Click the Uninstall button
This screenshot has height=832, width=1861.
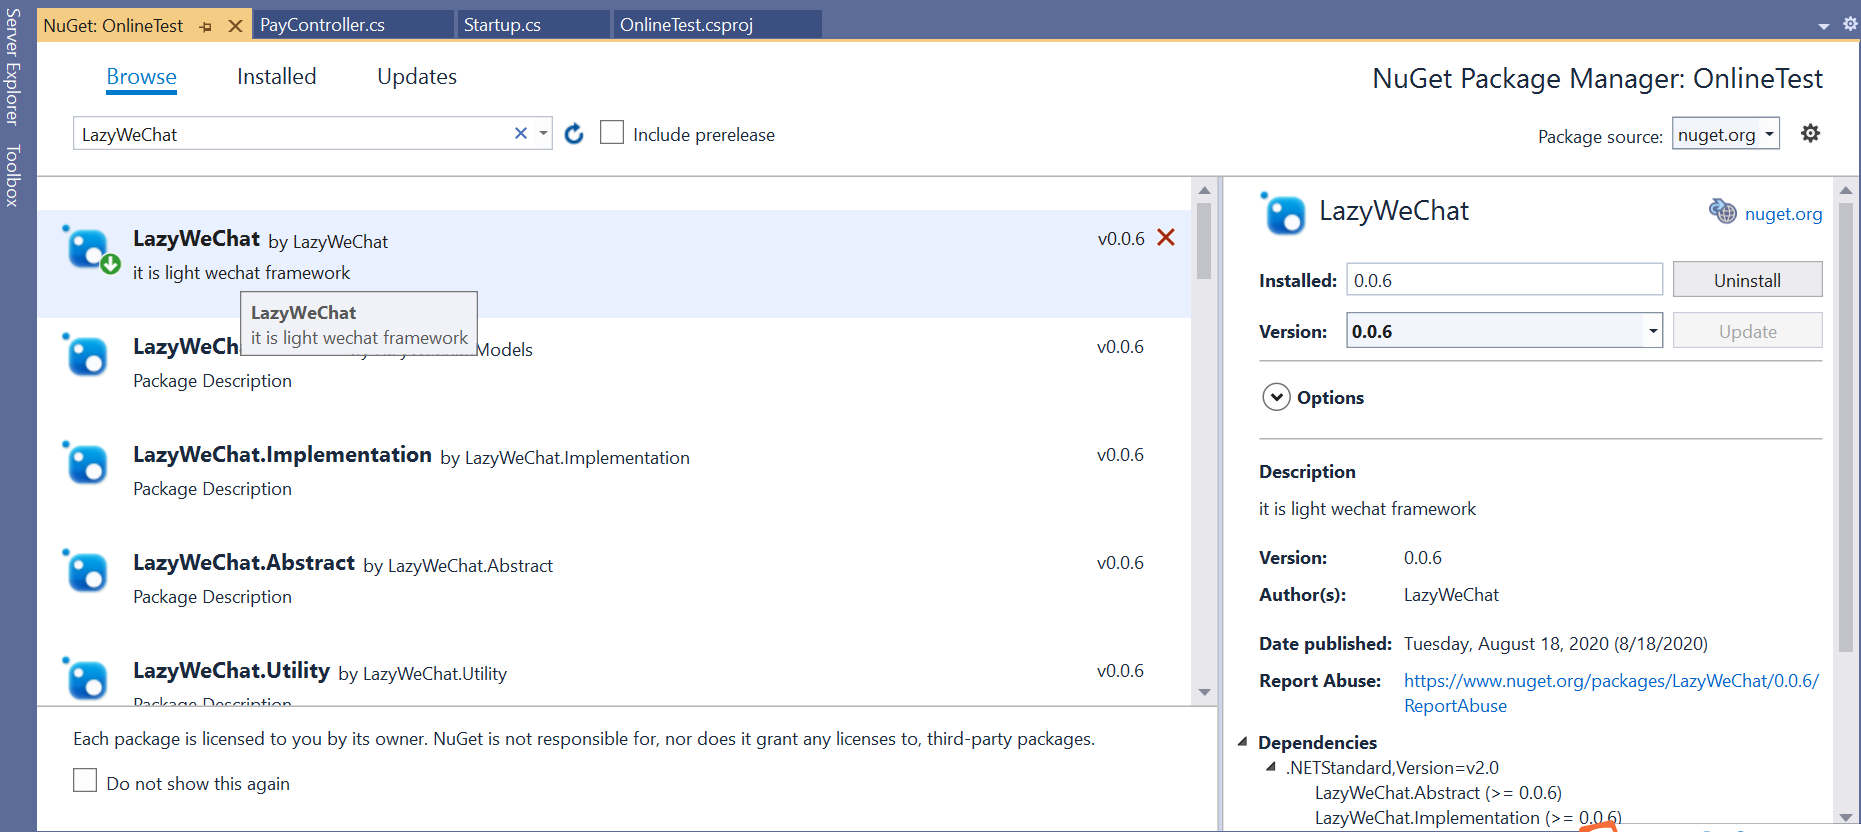pyautogui.click(x=1747, y=280)
